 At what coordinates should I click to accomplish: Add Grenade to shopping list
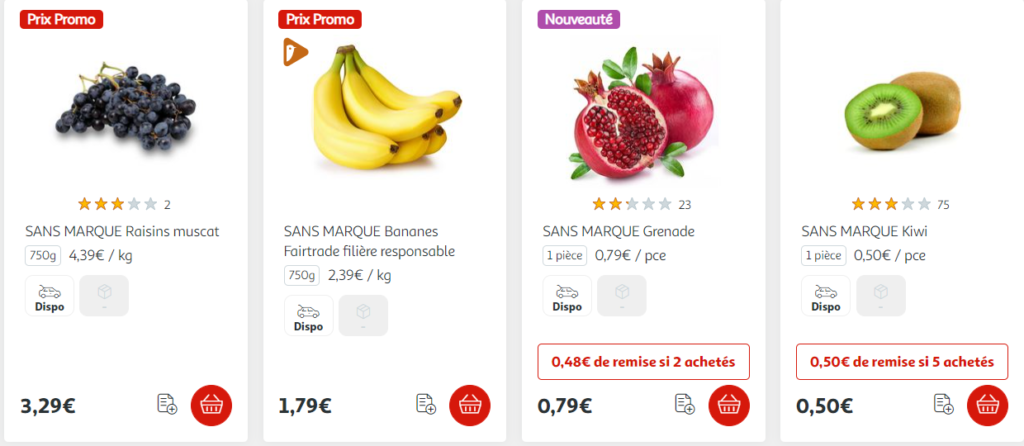click(685, 404)
